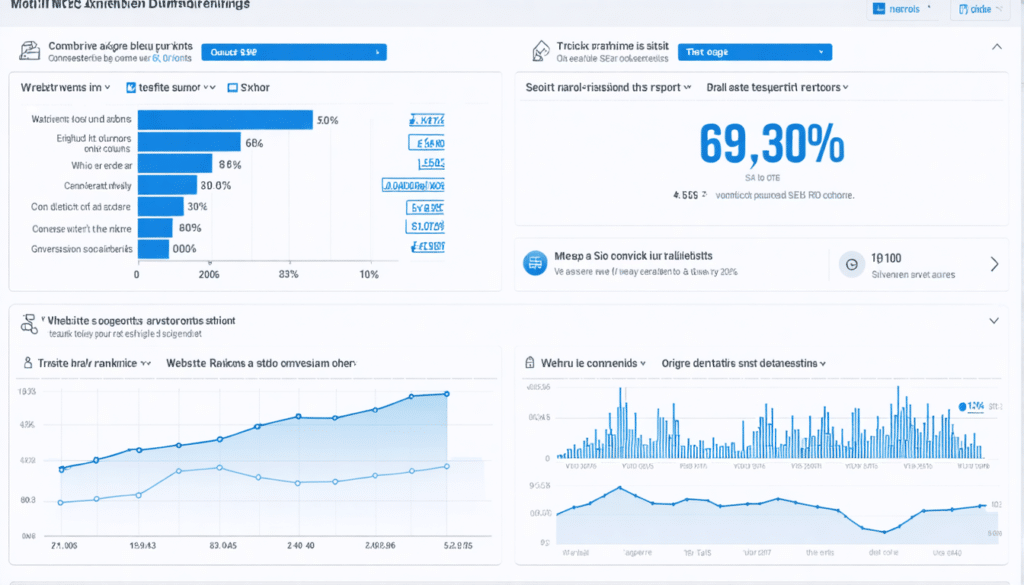
Task: Open the 'Wehru le connenids' dropdown
Action: pyautogui.click(x=593, y=363)
